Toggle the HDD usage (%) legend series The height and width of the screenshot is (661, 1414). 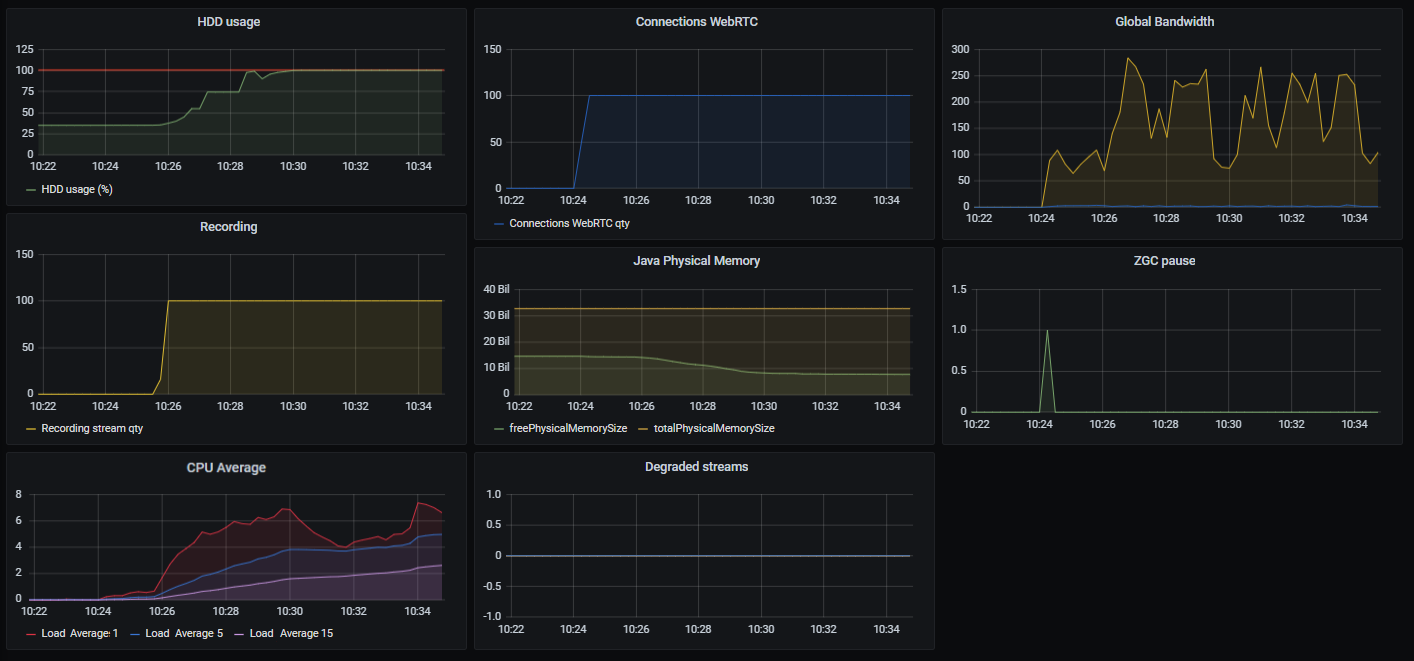(x=77, y=189)
